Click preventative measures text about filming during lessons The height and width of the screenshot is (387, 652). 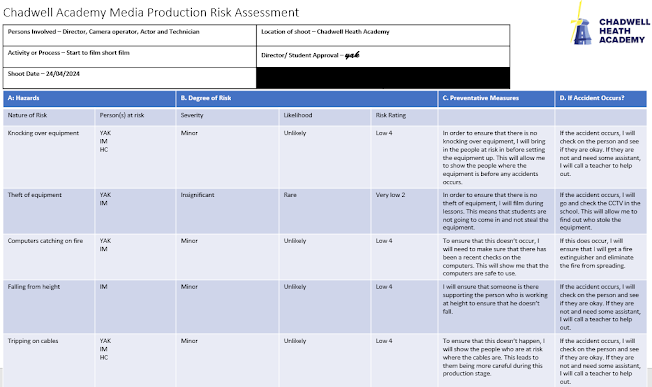tap(495, 211)
